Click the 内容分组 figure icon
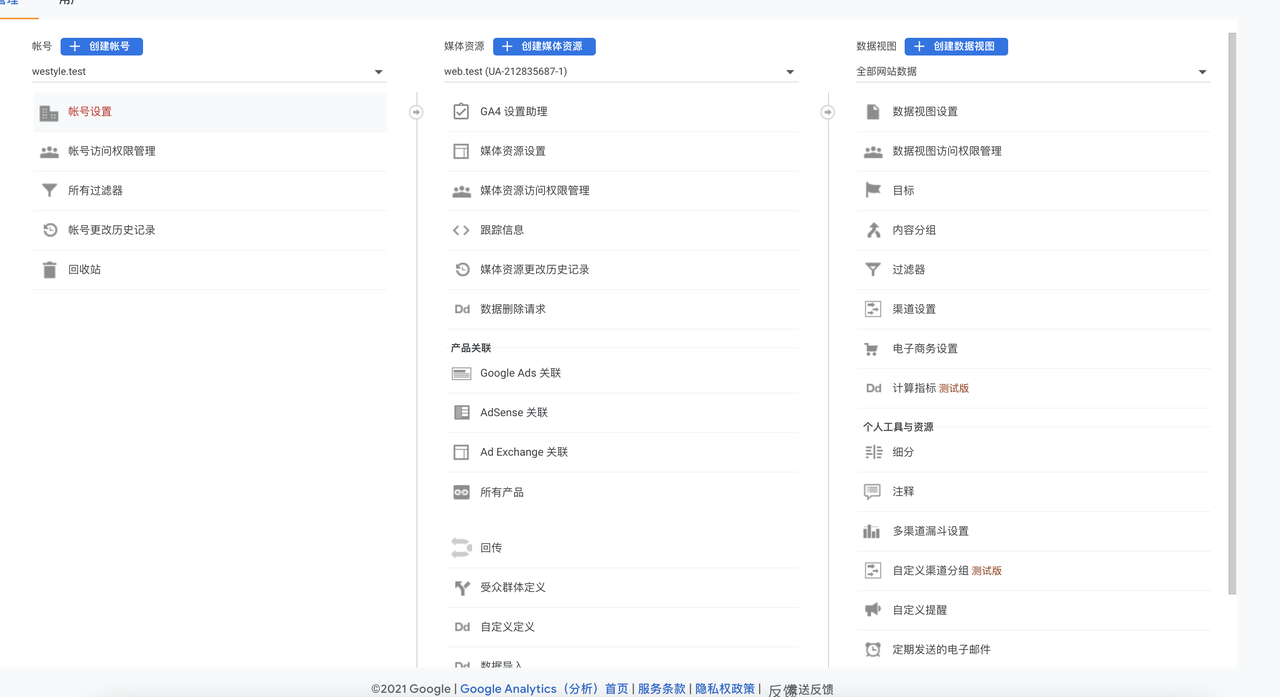1280x697 pixels. 873,230
